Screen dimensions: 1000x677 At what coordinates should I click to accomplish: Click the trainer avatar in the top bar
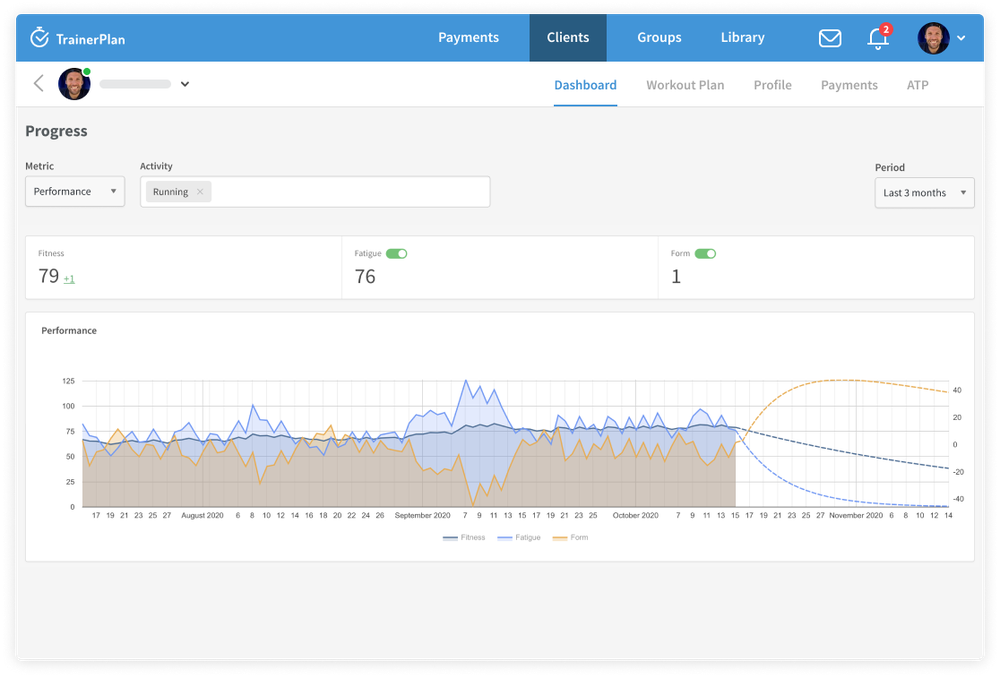pos(933,38)
